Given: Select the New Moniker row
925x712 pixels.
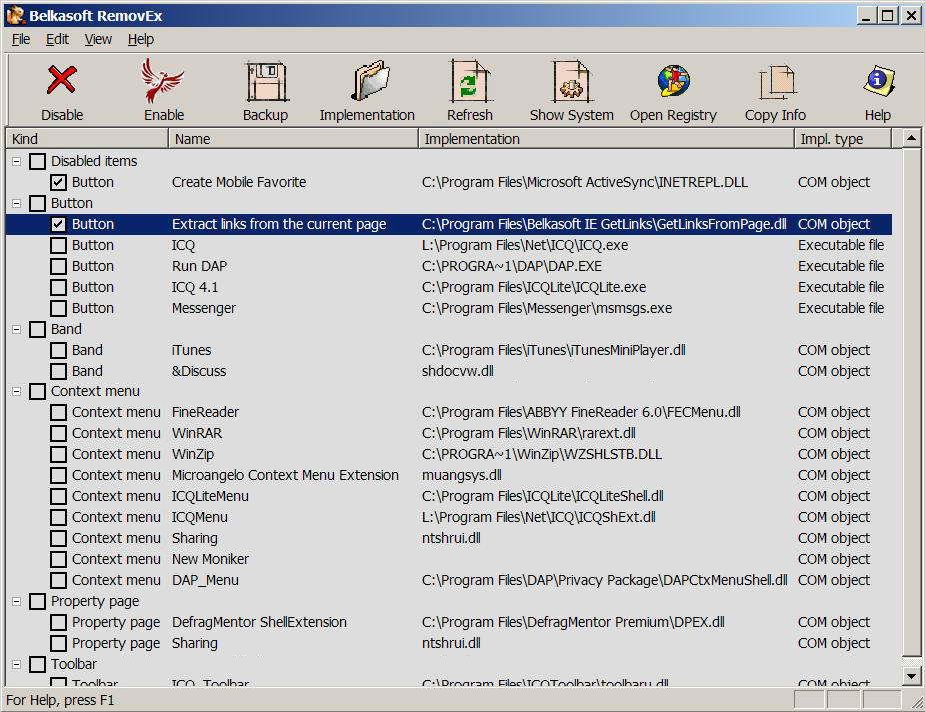Looking at the screenshot, I should pos(448,559).
